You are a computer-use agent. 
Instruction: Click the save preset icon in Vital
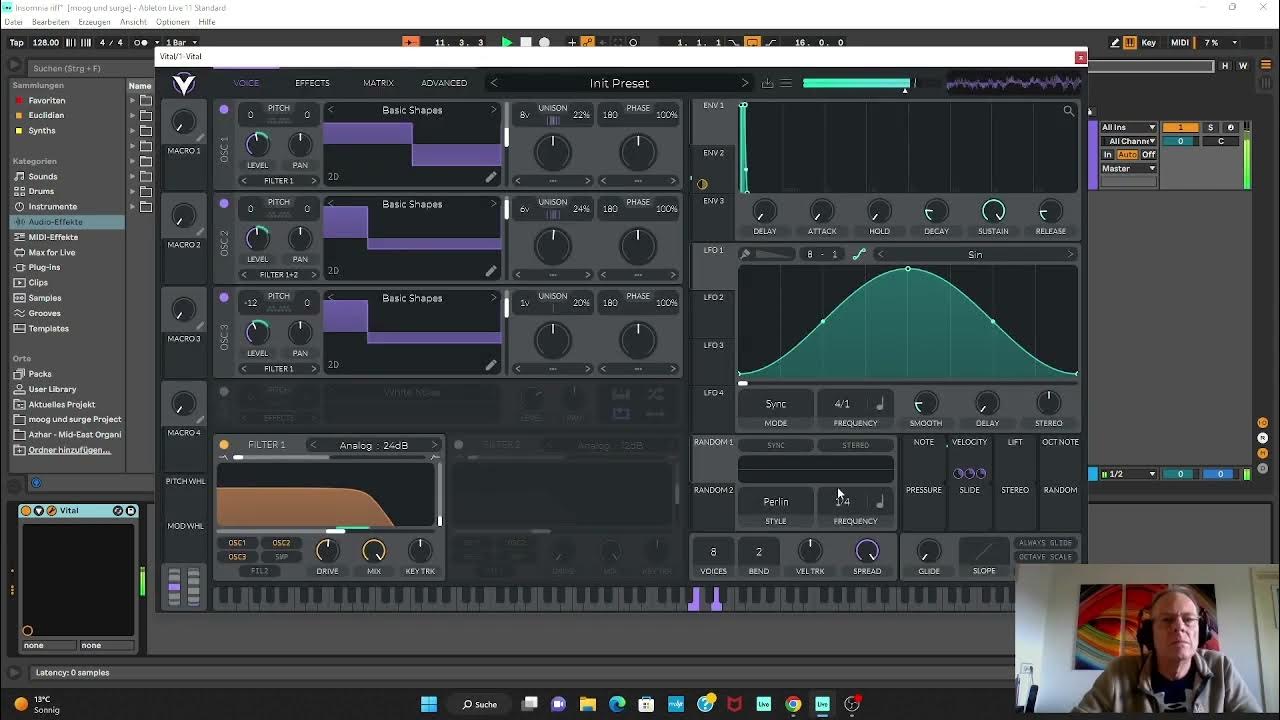(768, 83)
